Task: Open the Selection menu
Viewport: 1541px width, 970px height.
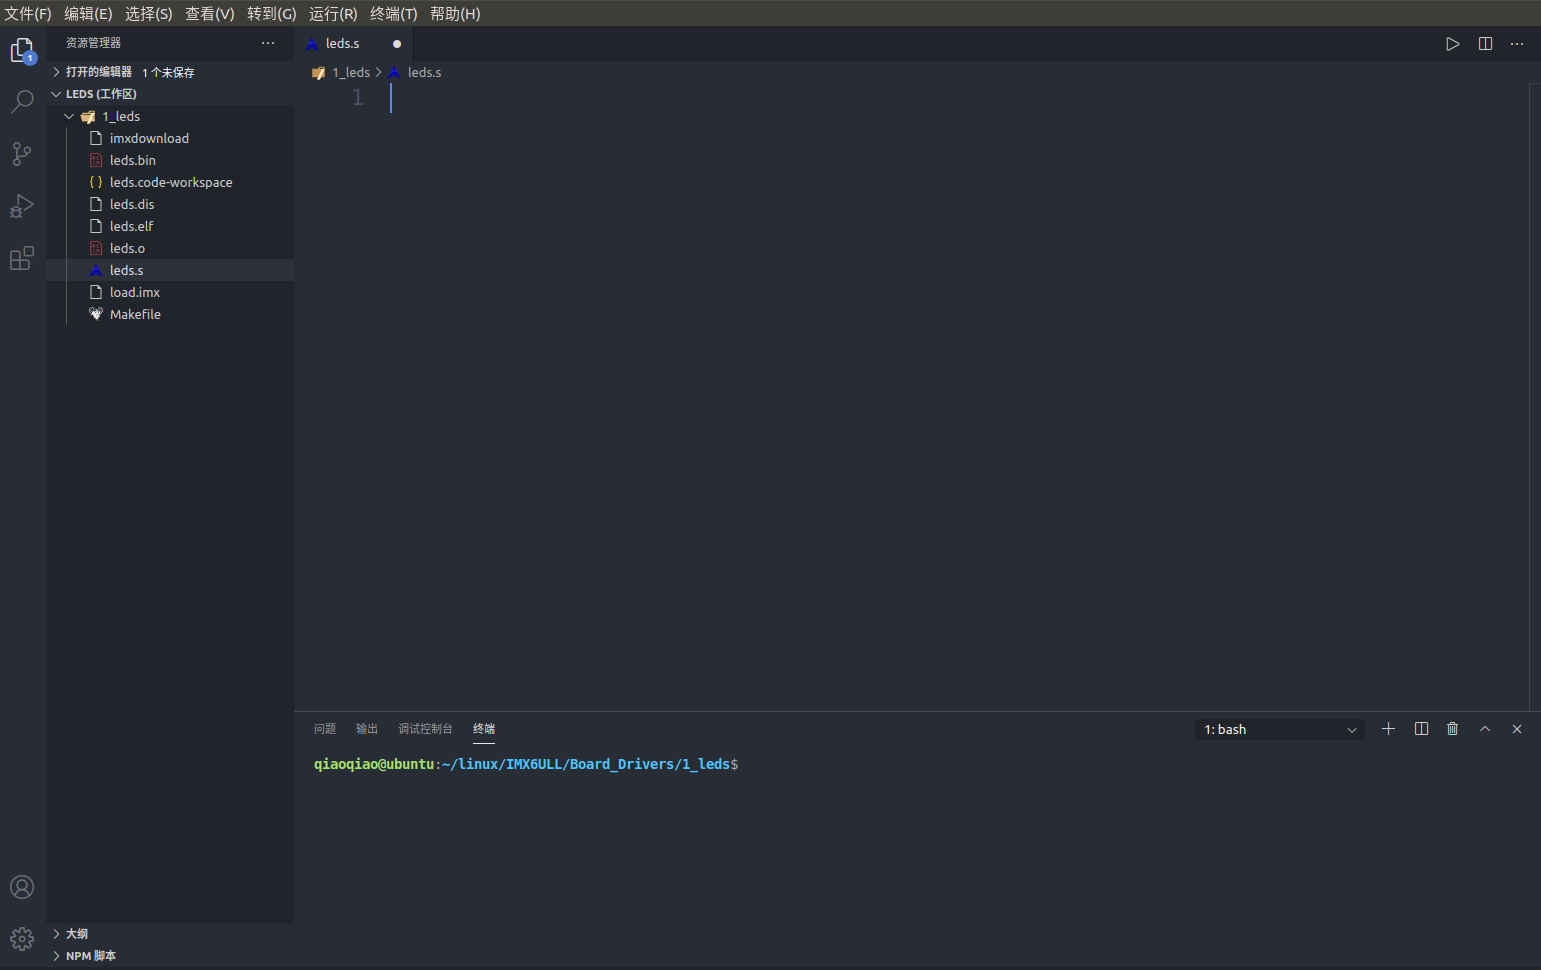Action: coord(148,13)
